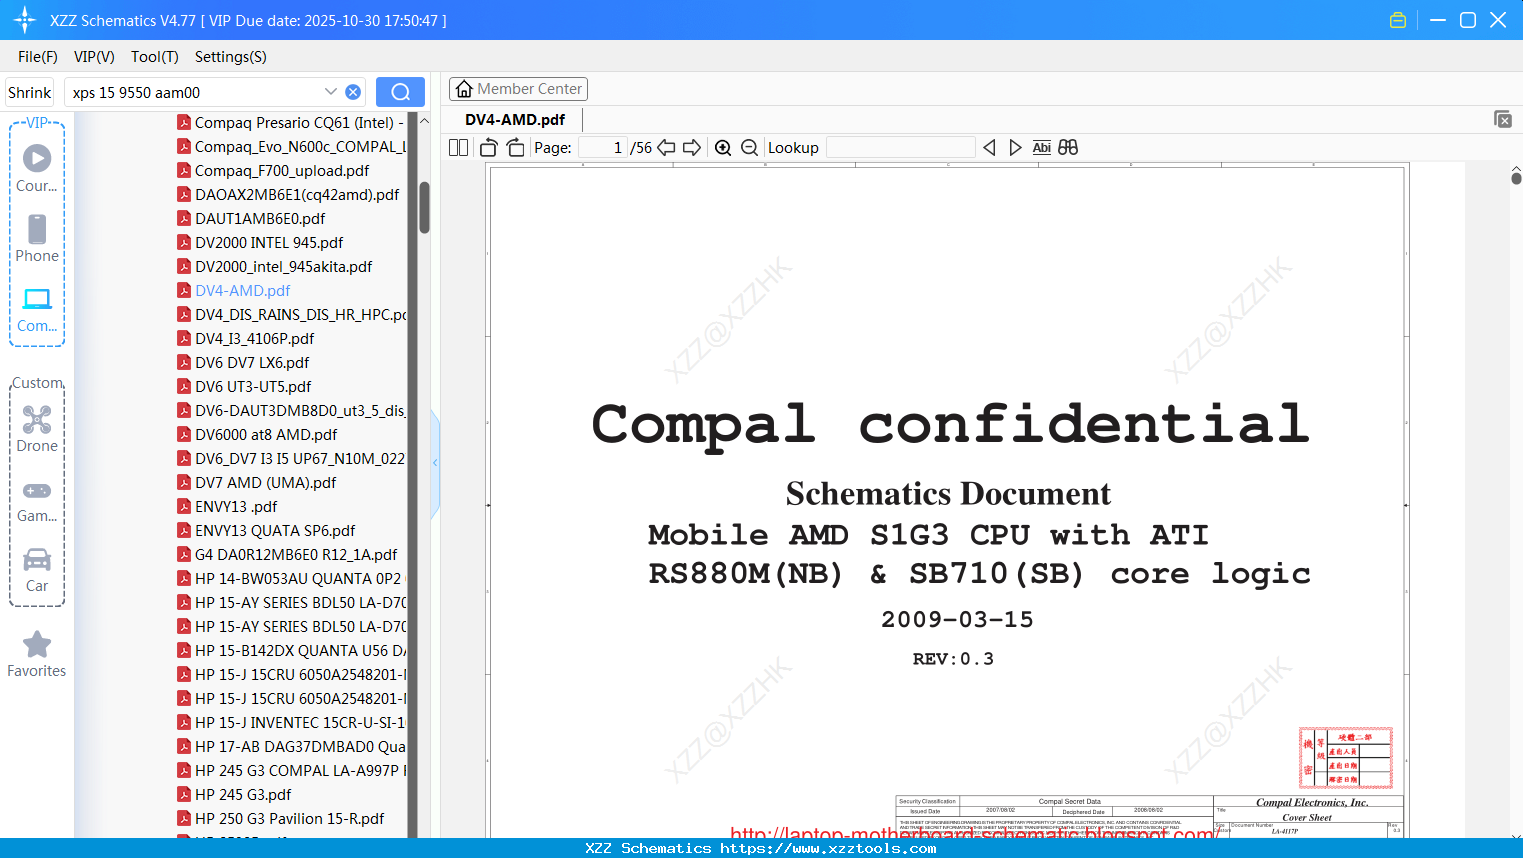Click the PDF viewer scrollbar thumb
The width and height of the screenshot is (1523, 858).
tap(1516, 178)
